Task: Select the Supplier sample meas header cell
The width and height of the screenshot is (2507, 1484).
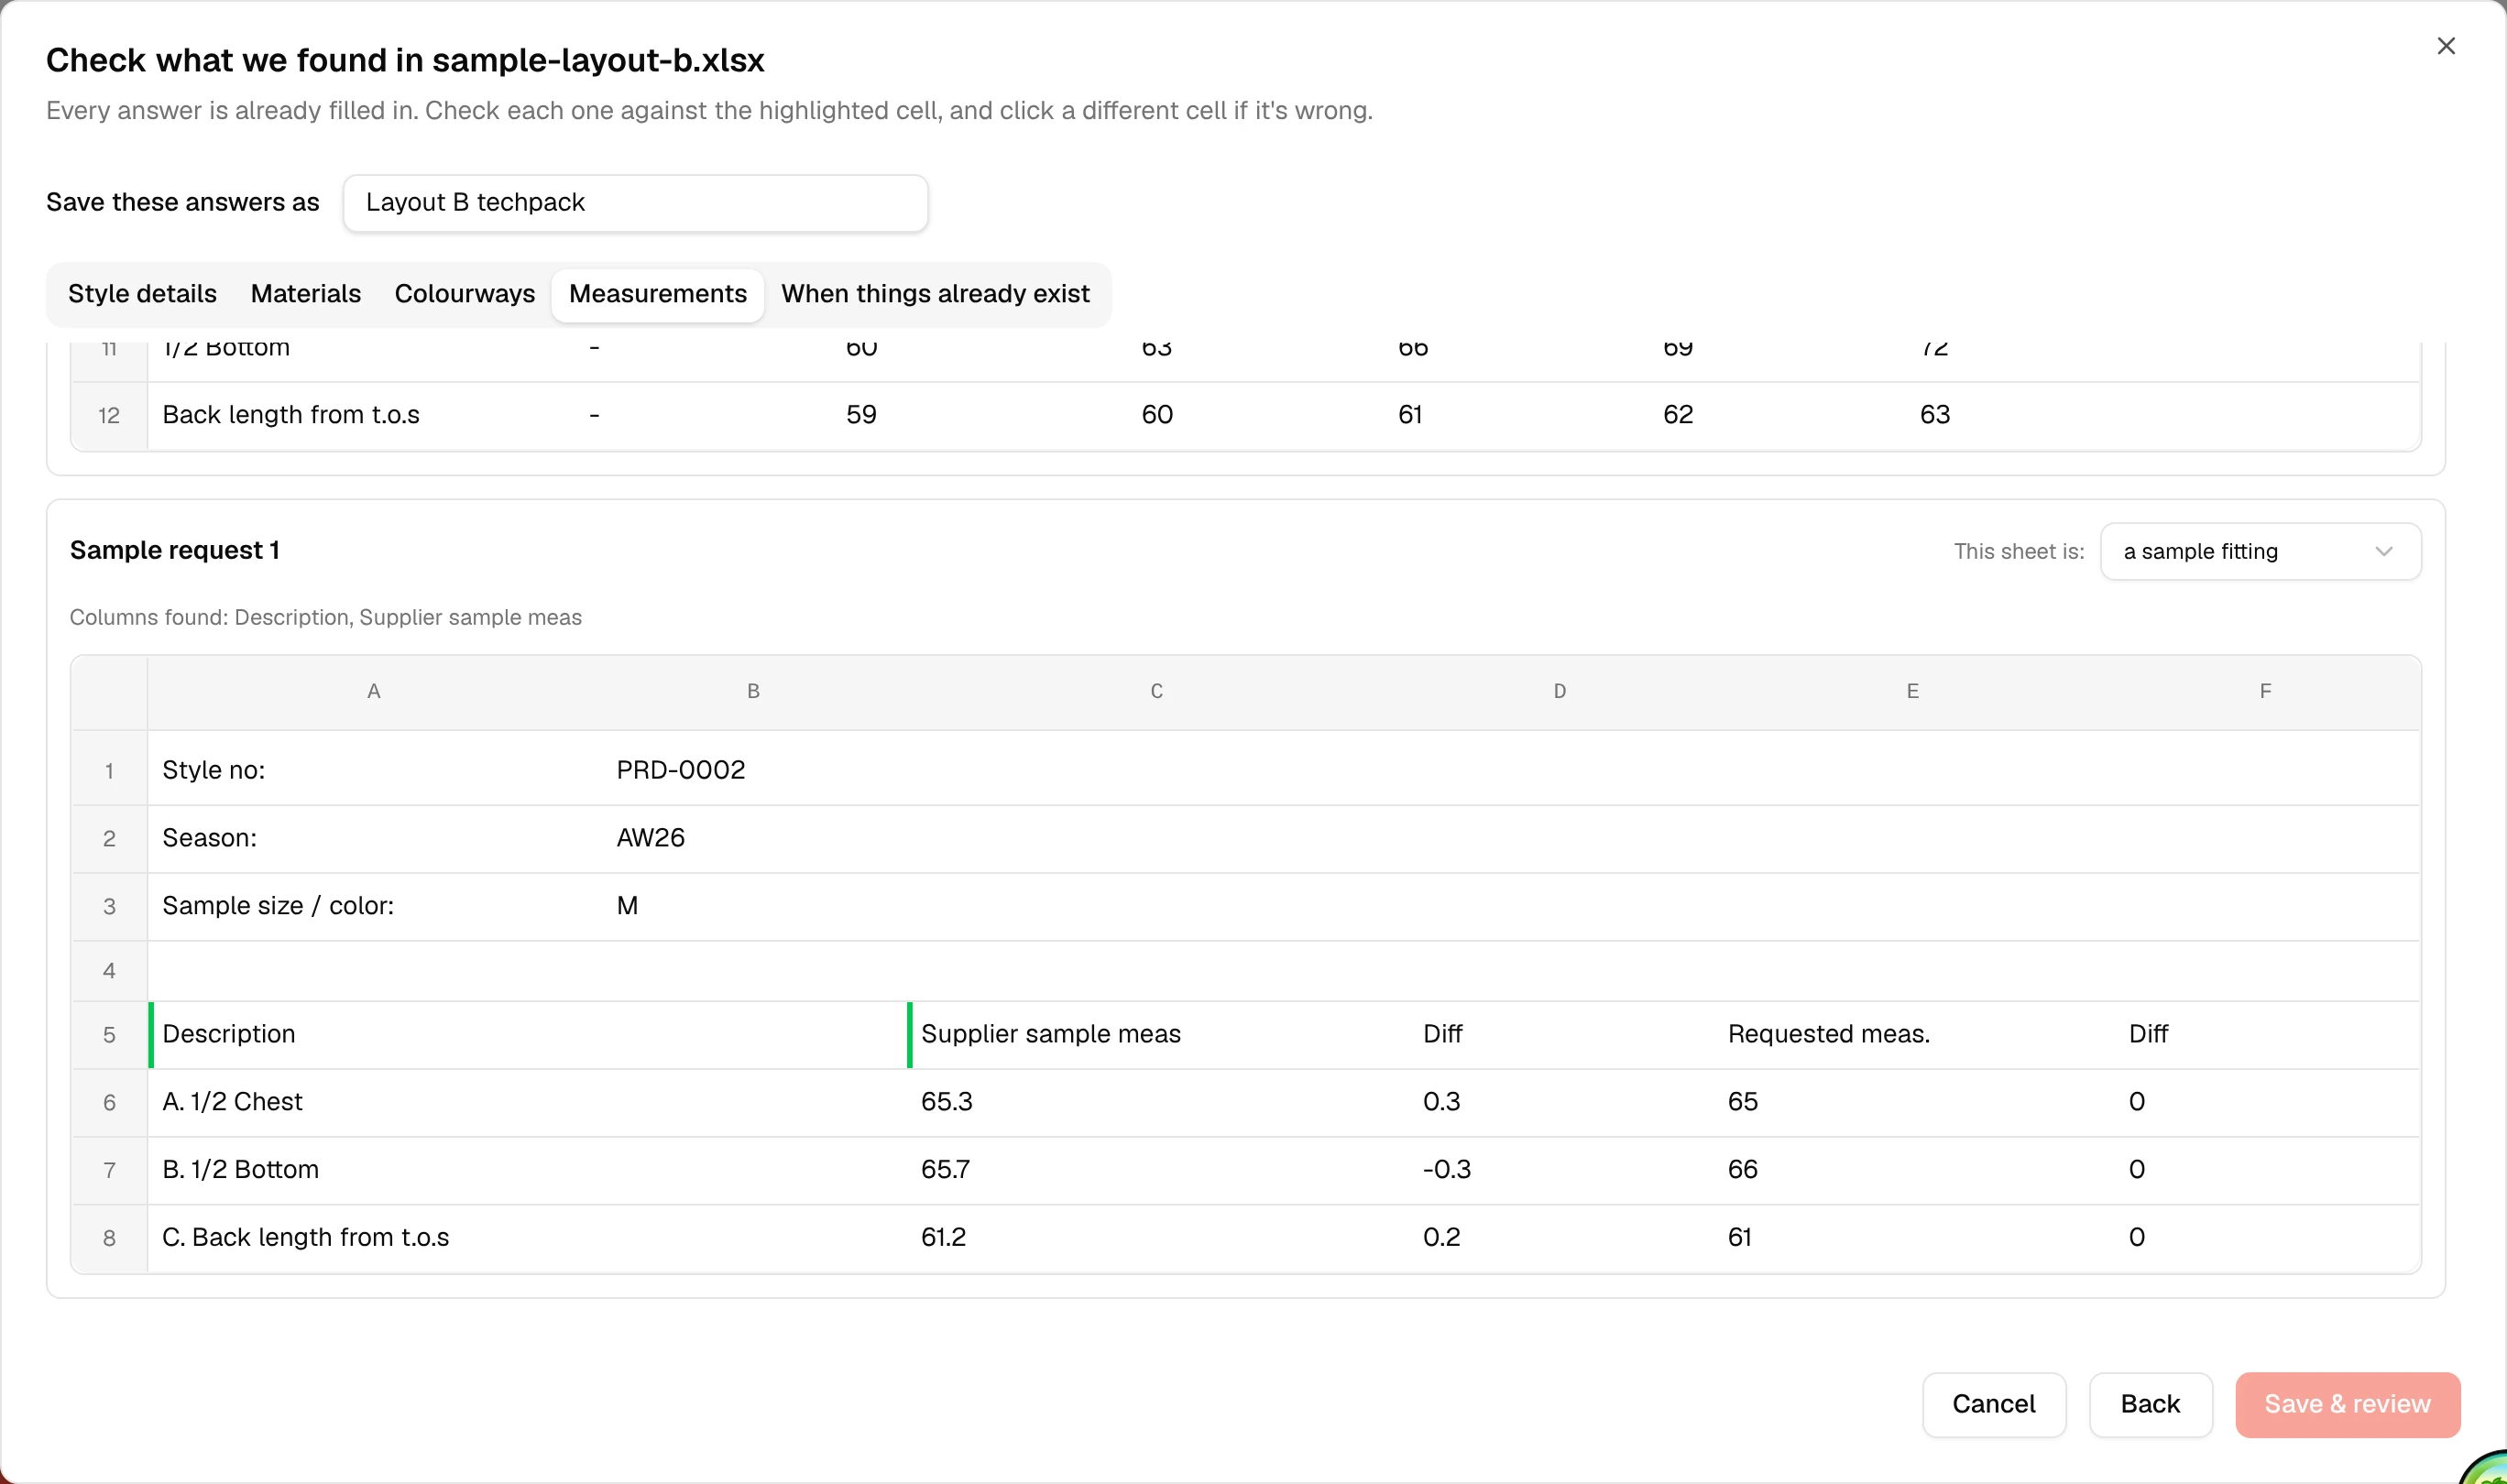Action: [1159, 1034]
